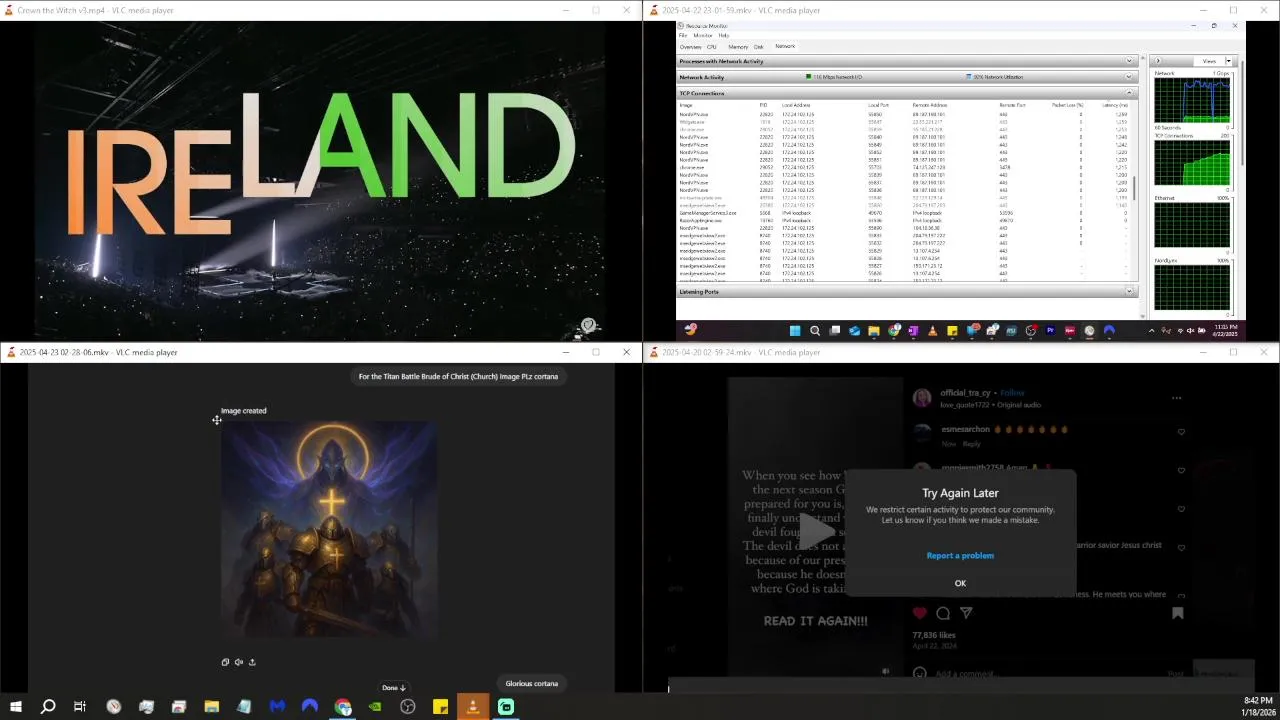Click the VLC cone taskbar icon

473,707
